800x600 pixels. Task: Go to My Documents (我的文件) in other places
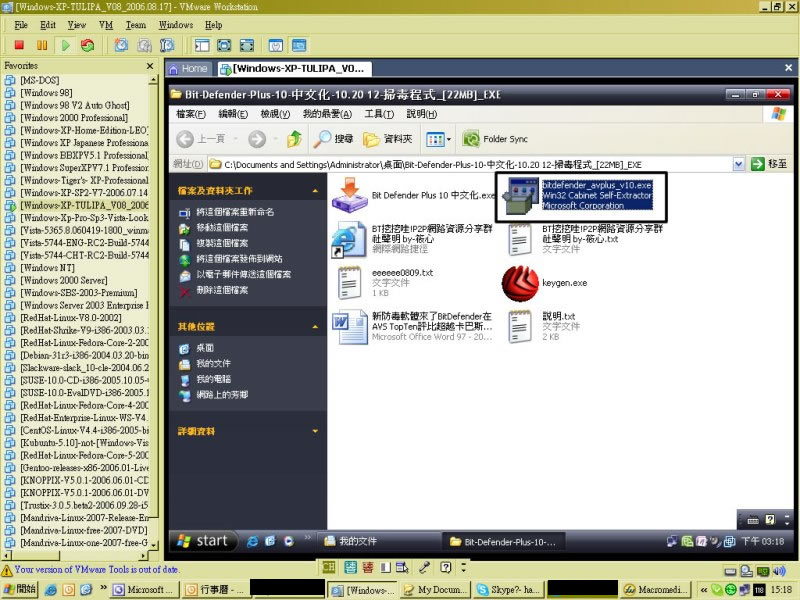pyautogui.click(x=214, y=363)
